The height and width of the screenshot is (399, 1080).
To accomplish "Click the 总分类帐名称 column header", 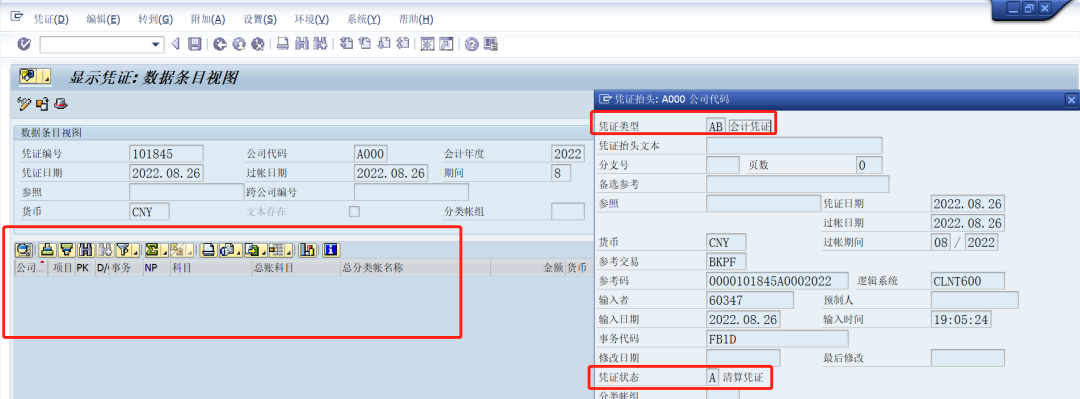I will point(415,267).
